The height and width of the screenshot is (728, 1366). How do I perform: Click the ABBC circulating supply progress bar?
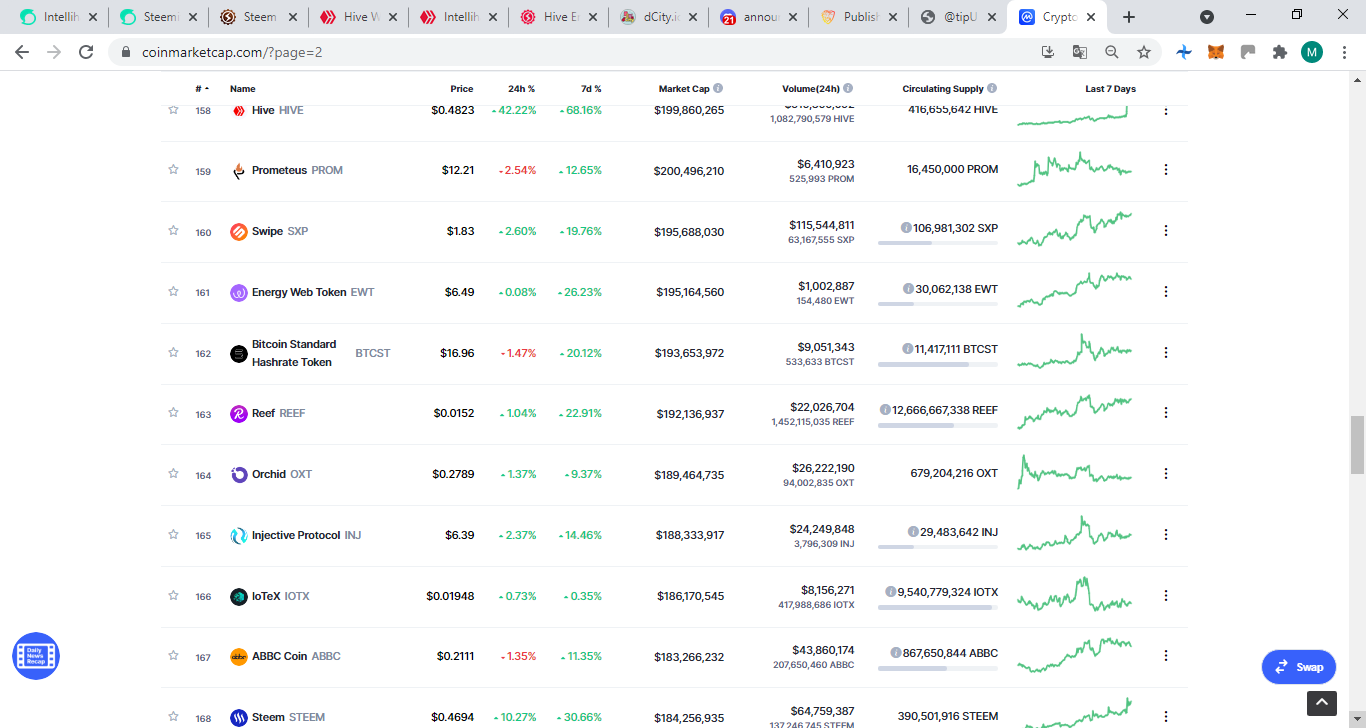[937, 668]
